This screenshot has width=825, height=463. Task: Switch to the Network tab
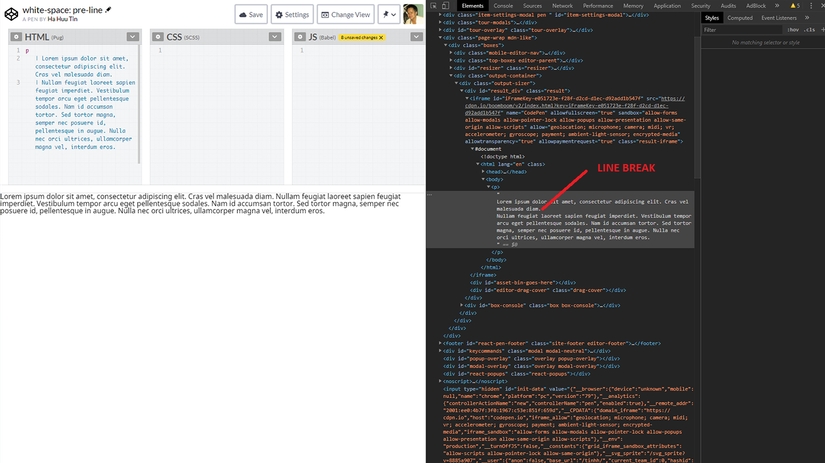tap(562, 6)
